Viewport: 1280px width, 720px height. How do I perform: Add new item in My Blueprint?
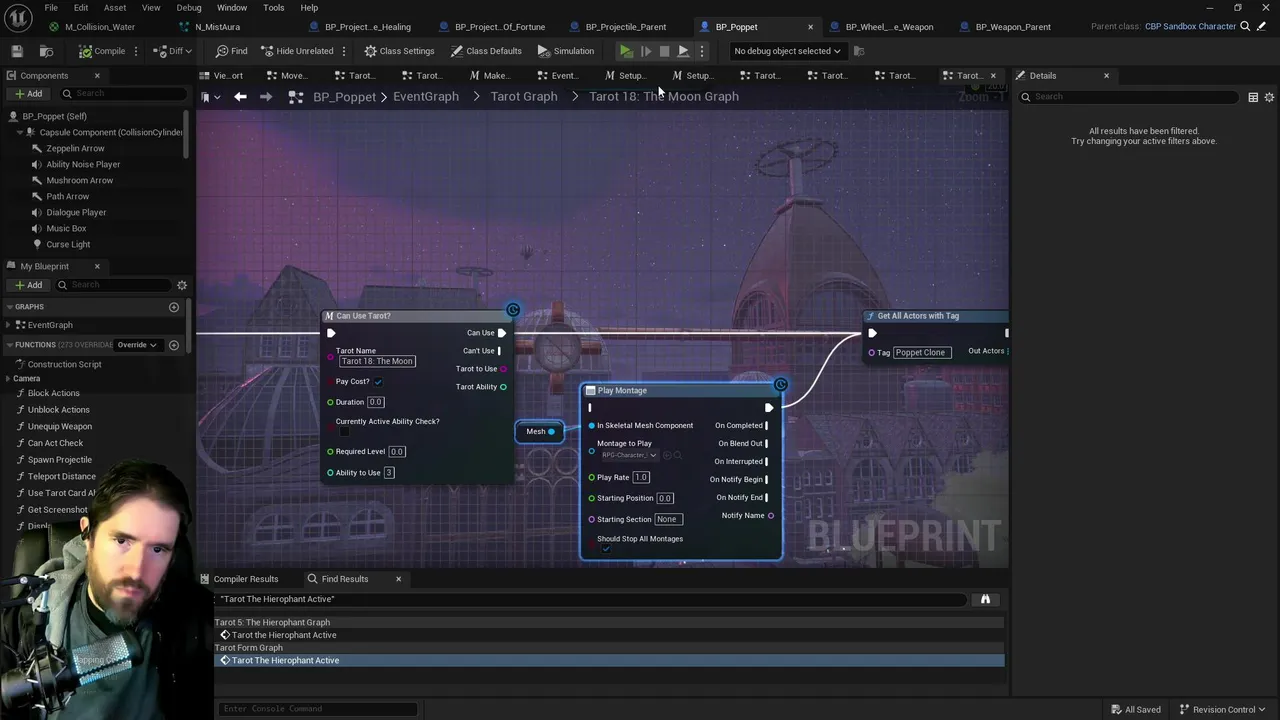(28, 285)
